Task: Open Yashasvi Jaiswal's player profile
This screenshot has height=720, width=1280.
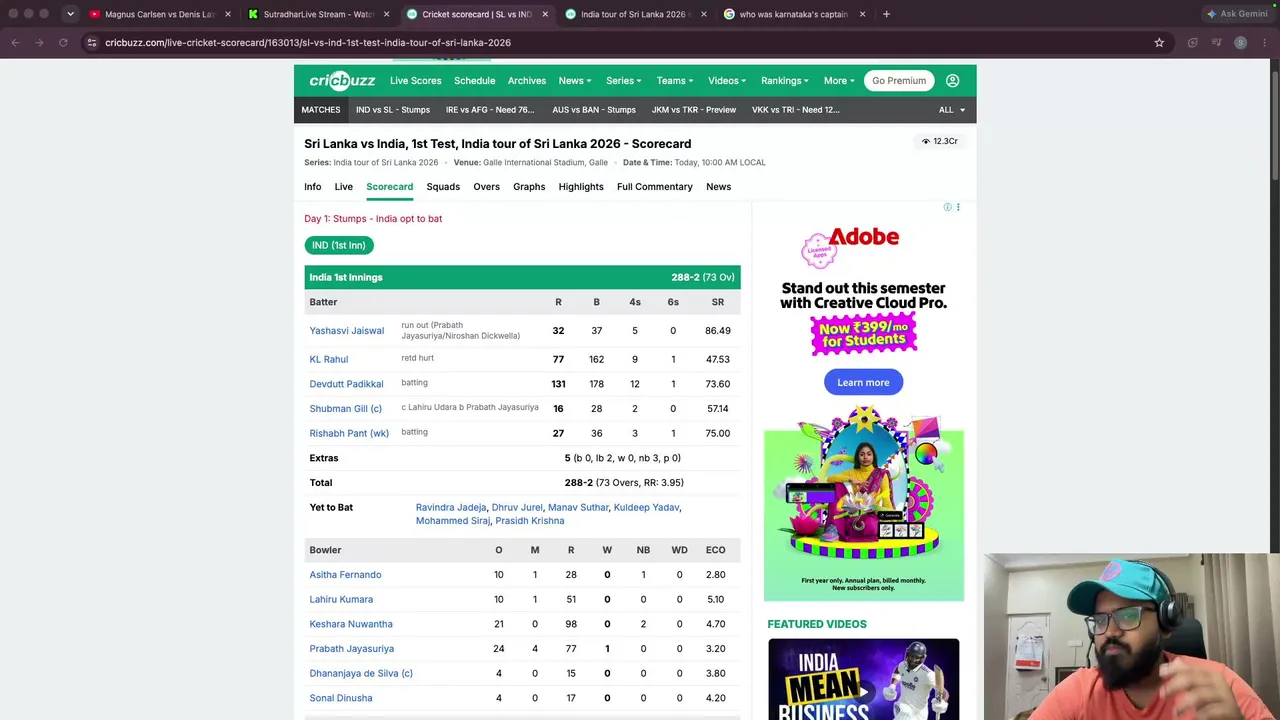Action: tap(347, 331)
